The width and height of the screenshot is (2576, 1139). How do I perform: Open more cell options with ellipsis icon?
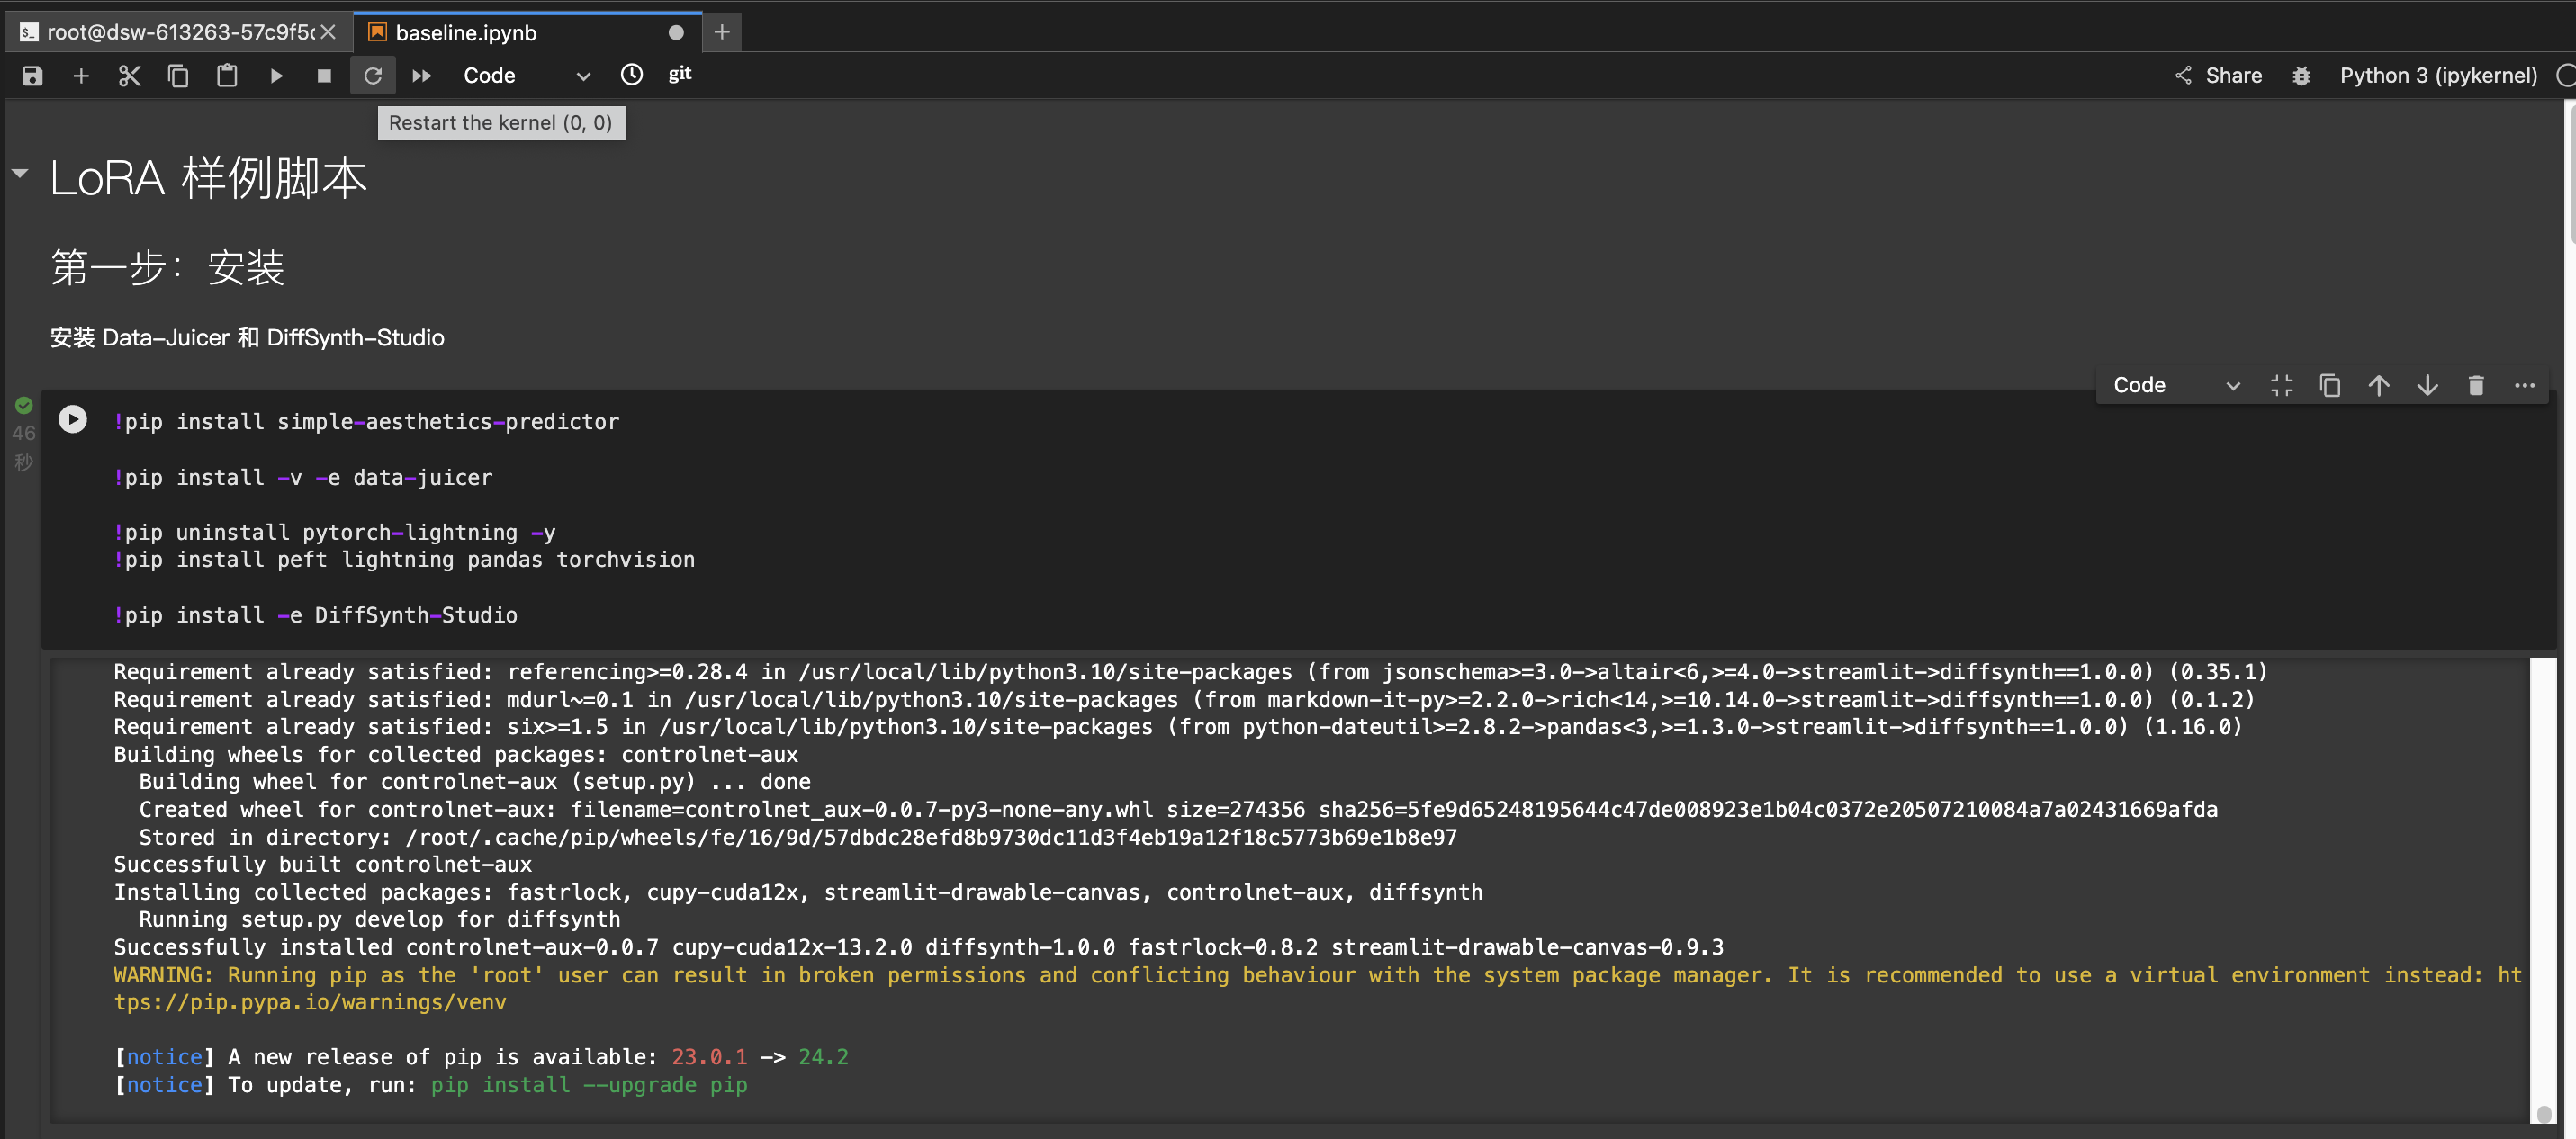[x=2525, y=385]
